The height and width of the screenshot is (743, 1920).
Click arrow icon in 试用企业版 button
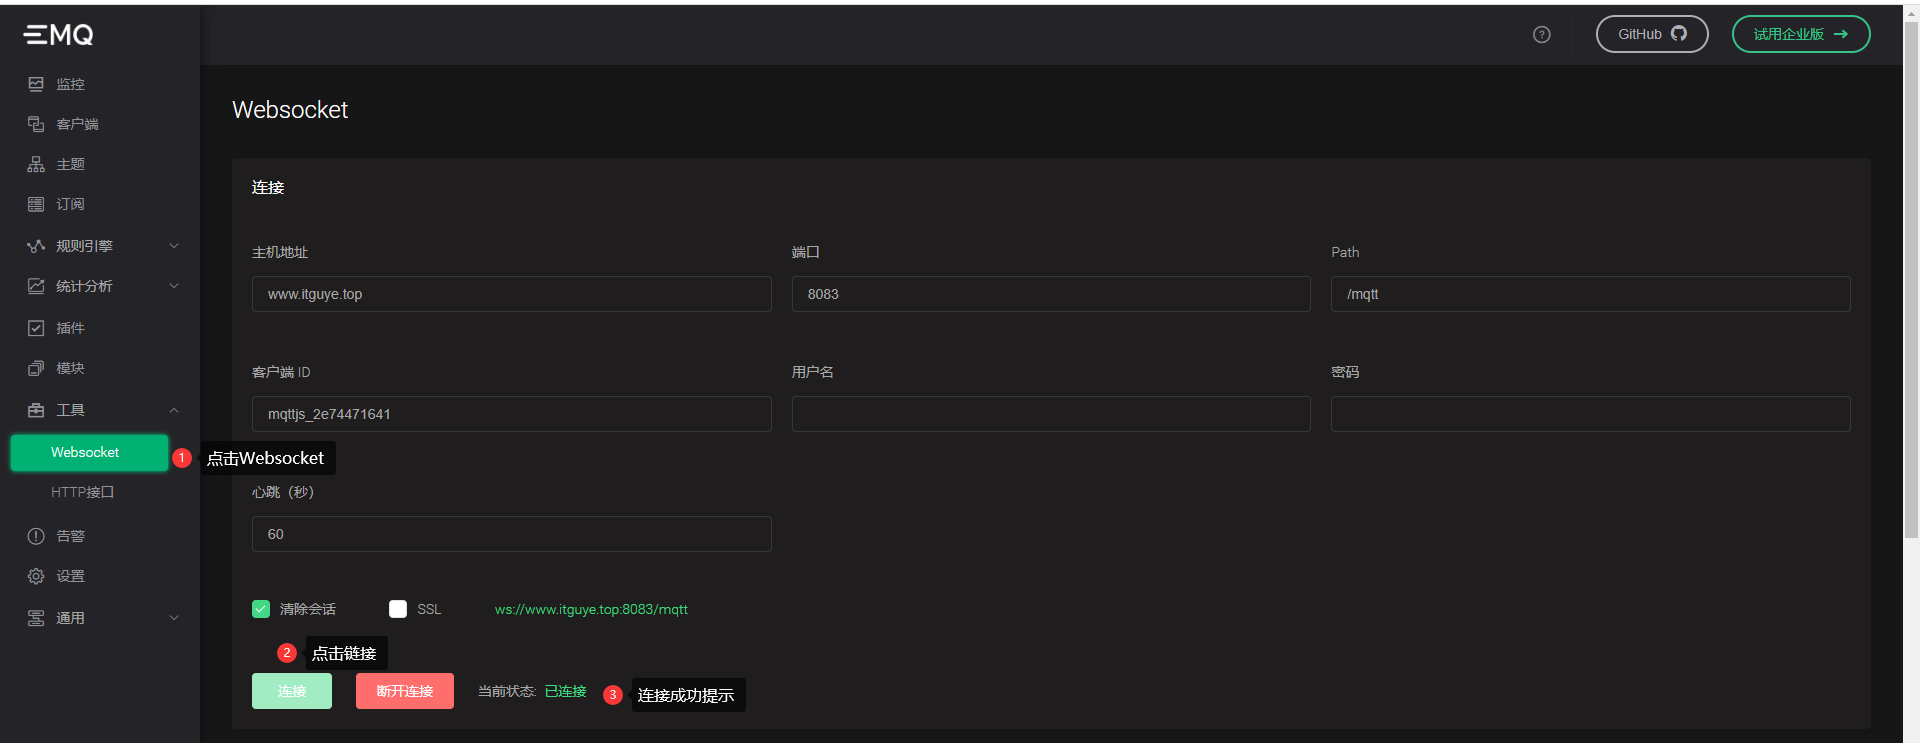1841,34
